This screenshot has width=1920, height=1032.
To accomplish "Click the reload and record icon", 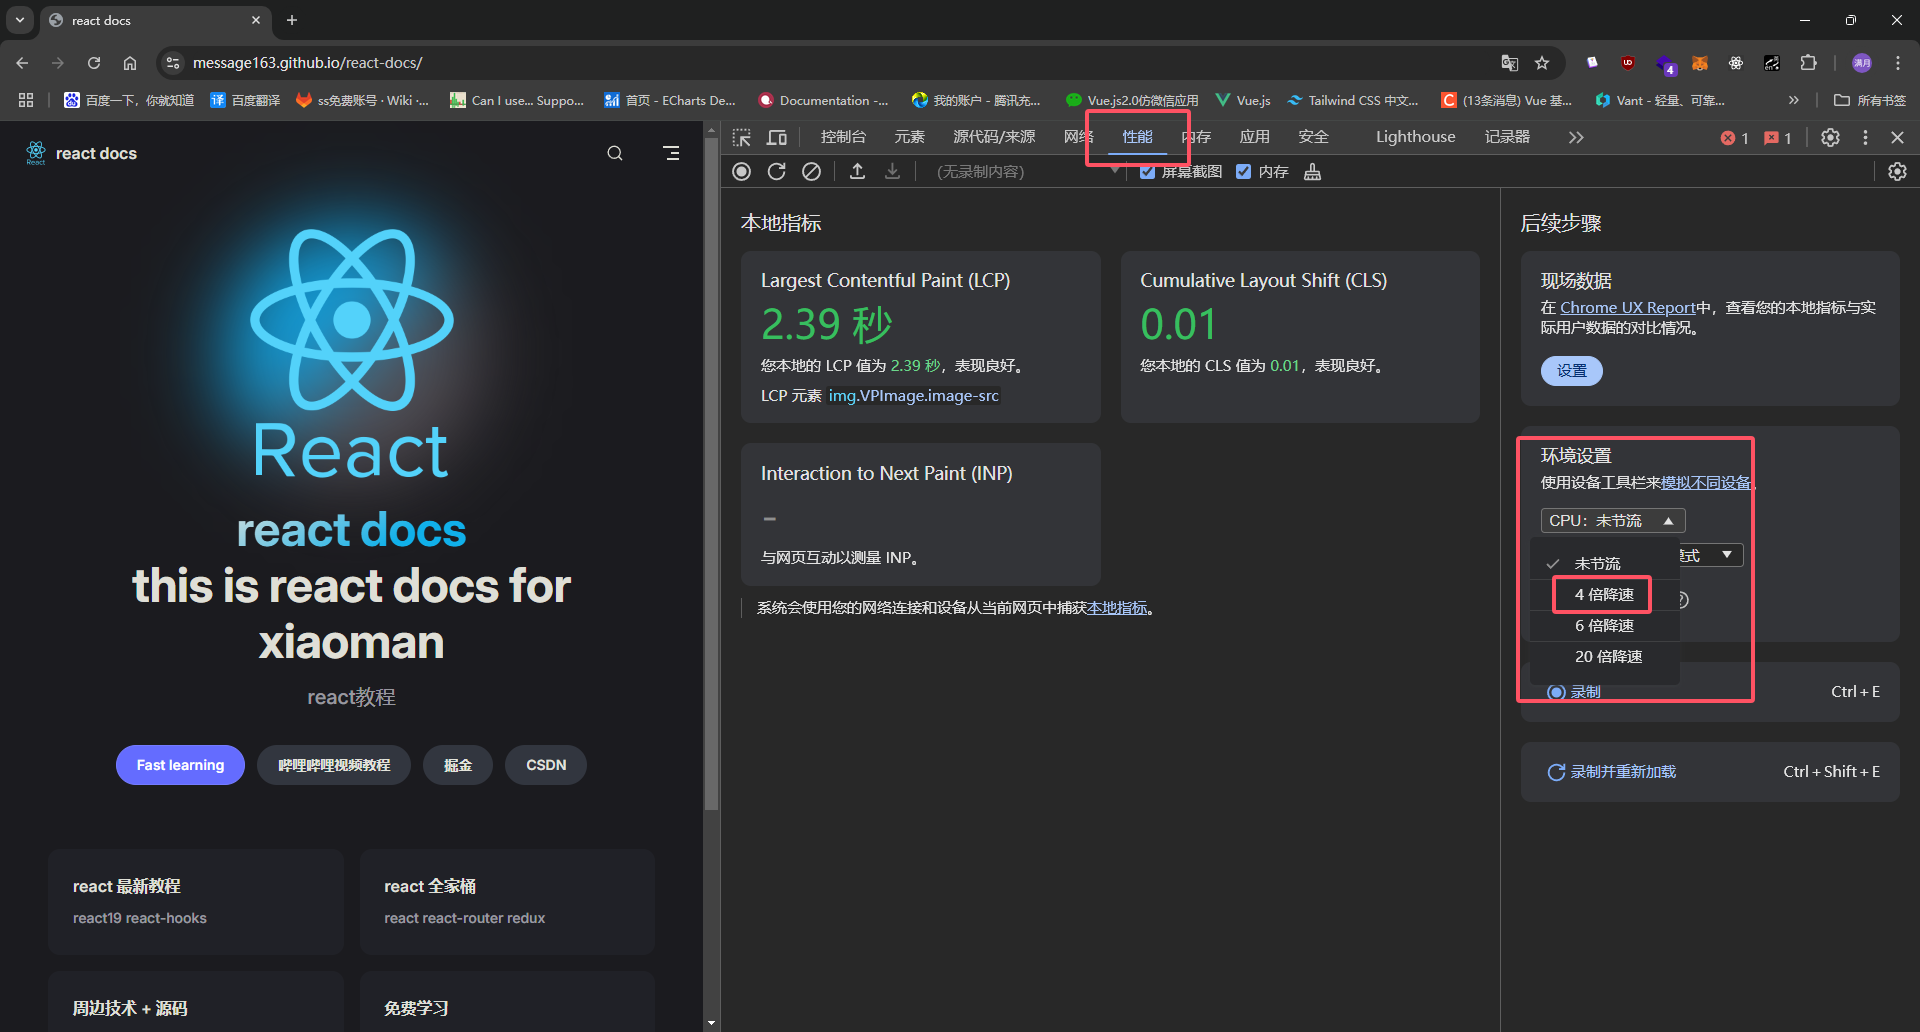I will tap(776, 172).
